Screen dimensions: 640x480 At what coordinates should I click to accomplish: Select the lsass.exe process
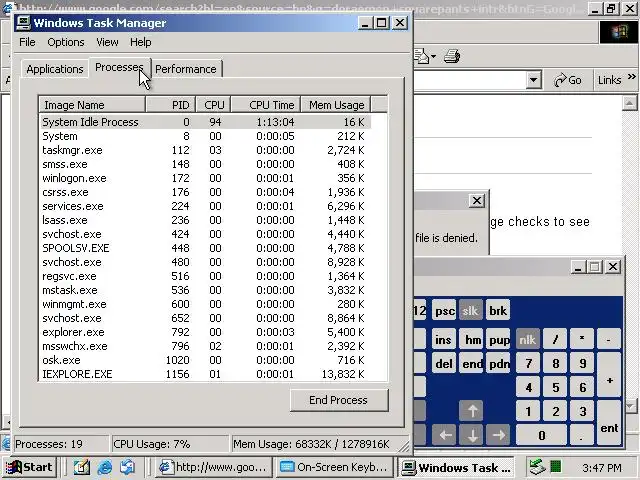tap(205, 220)
